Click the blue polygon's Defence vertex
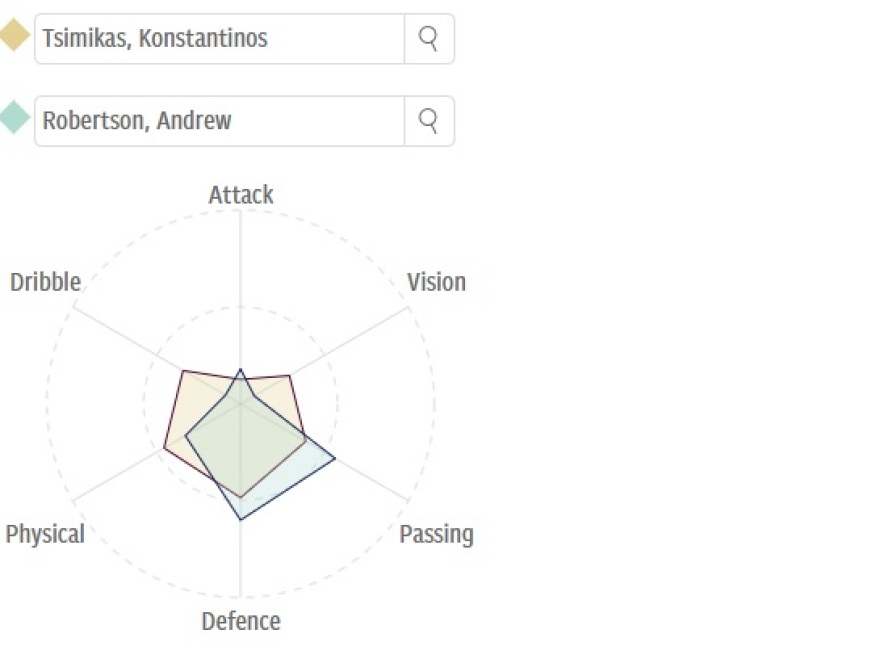The width and height of the screenshot is (880, 659). (x=241, y=520)
